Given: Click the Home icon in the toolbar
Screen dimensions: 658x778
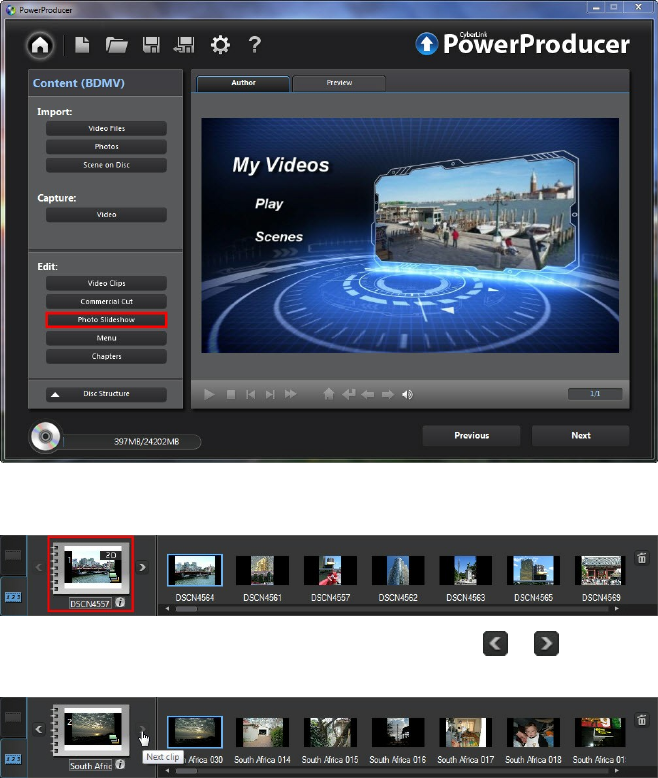Looking at the screenshot, I should (x=41, y=45).
